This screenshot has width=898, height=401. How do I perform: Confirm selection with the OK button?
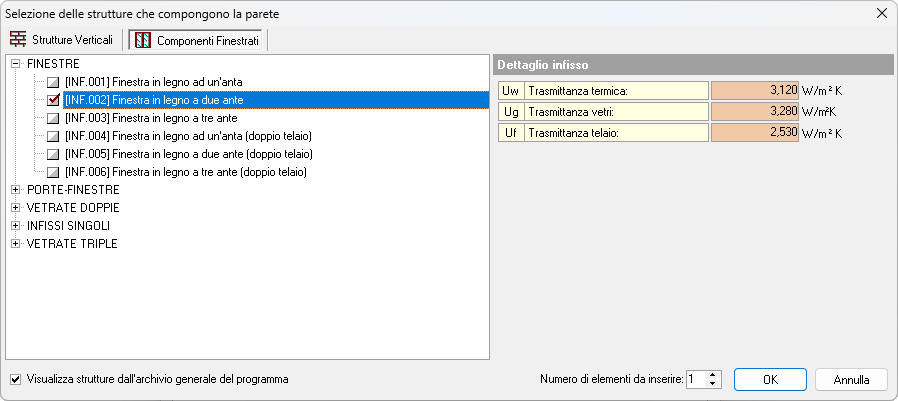click(770, 380)
